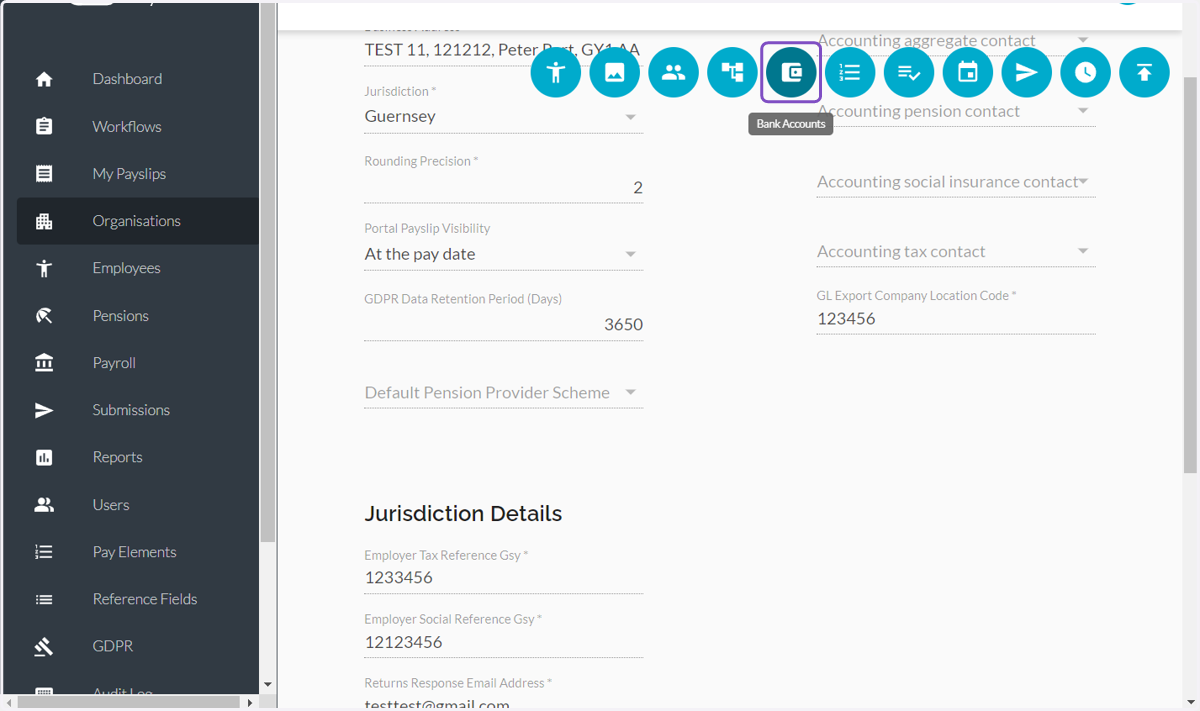Go to Dashboard via home icon
Image resolution: width=1200 pixels, height=711 pixels.
click(44, 79)
